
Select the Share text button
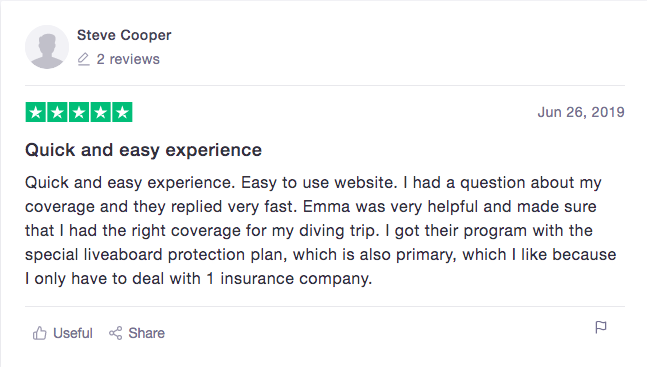[146, 333]
